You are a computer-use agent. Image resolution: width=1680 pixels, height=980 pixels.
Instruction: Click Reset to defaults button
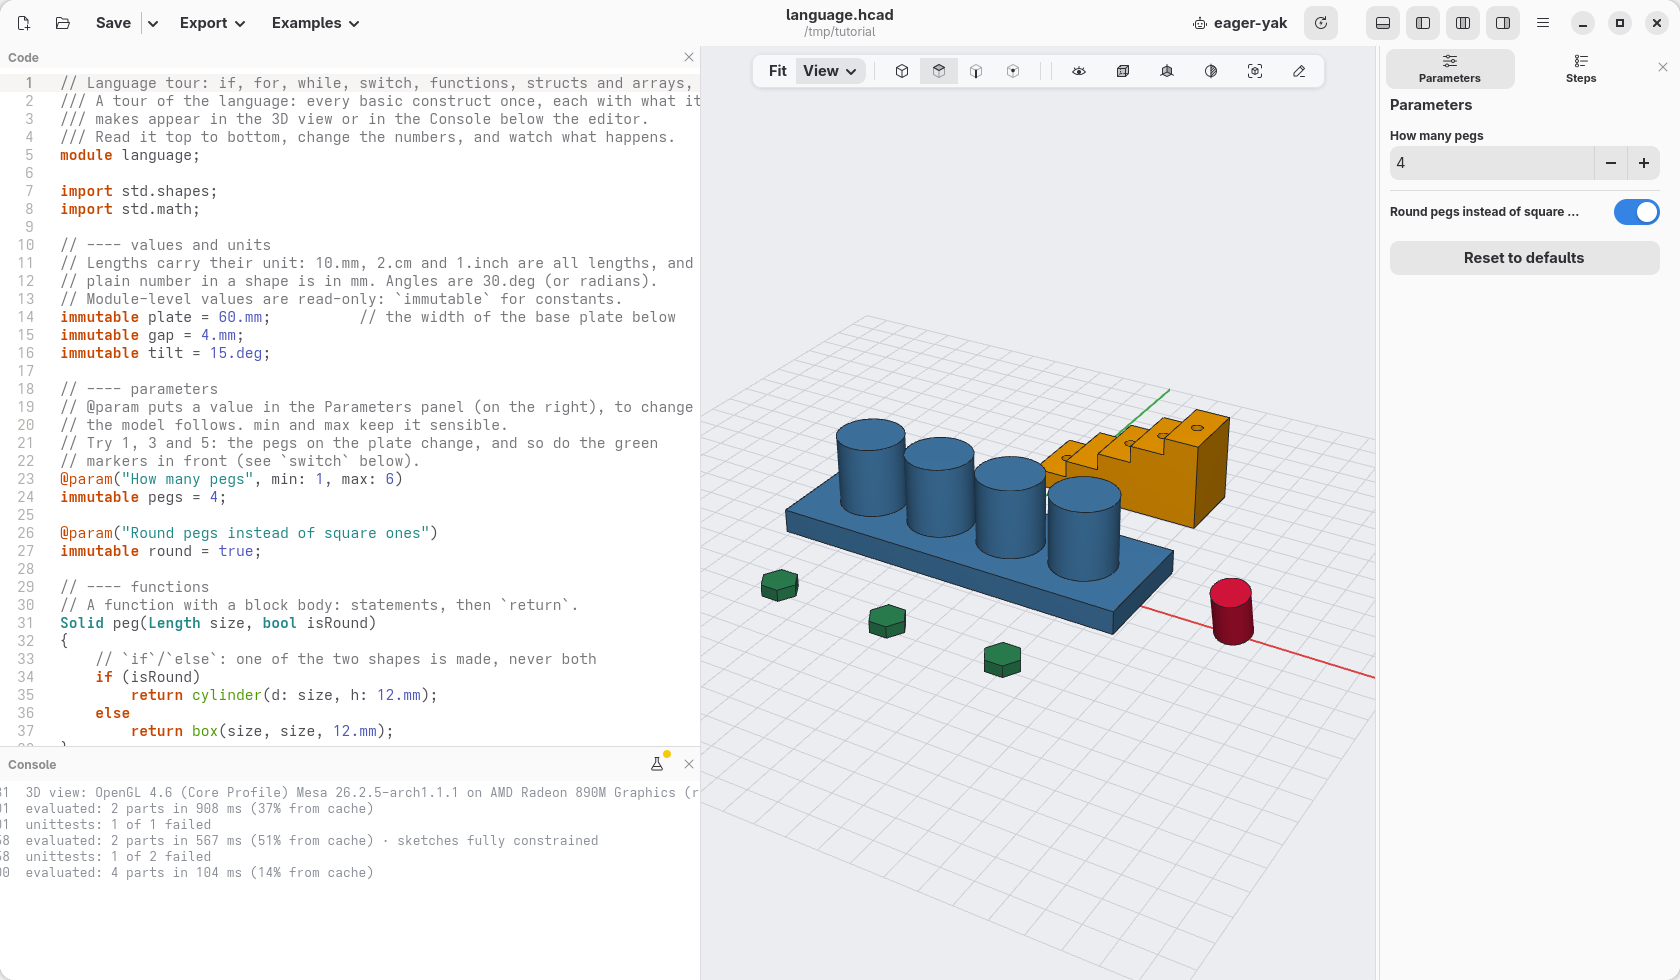[1524, 258]
